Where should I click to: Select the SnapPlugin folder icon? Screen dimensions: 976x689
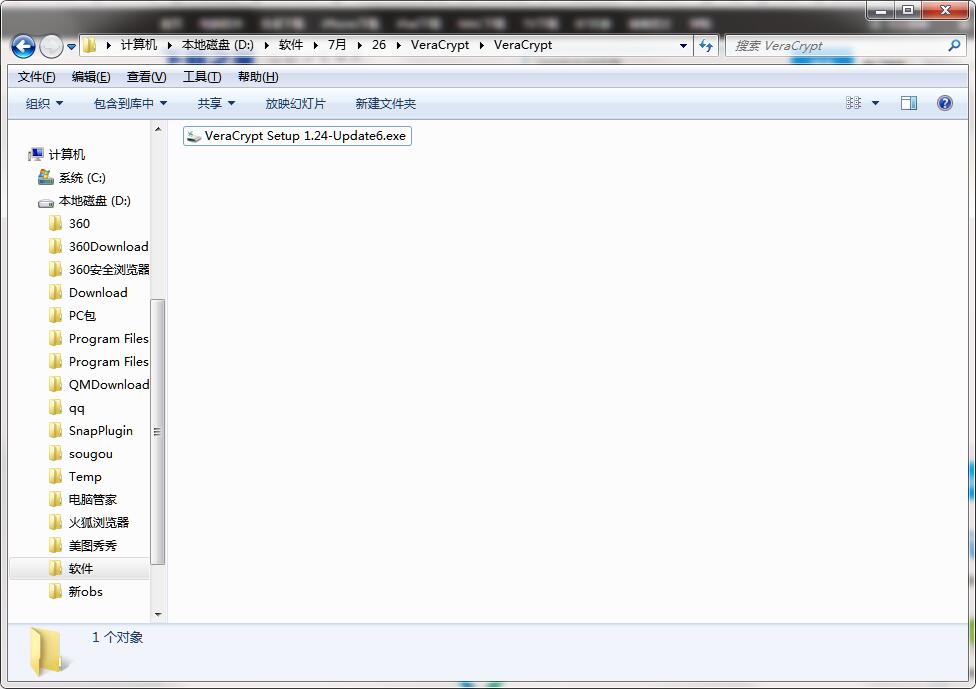pyautogui.click(x=55, y=431)
